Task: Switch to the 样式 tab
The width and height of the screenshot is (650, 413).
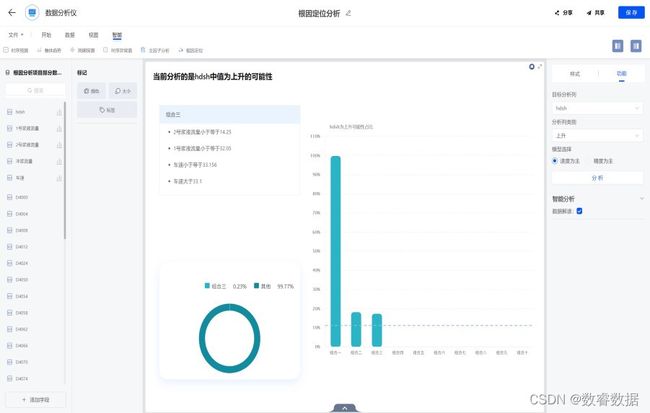Action: tap(575, 74)
